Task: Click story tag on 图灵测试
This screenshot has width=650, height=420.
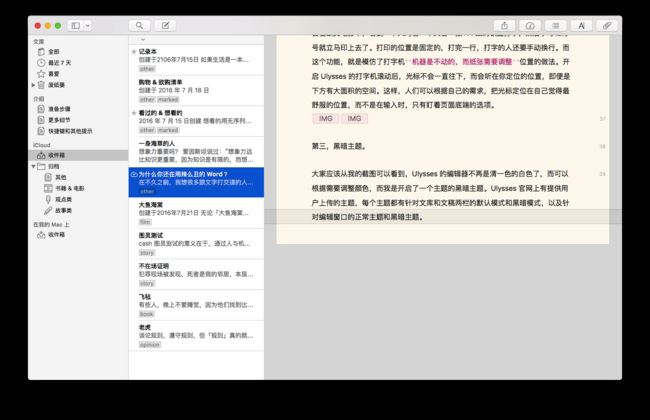Action: pos(147,253)
